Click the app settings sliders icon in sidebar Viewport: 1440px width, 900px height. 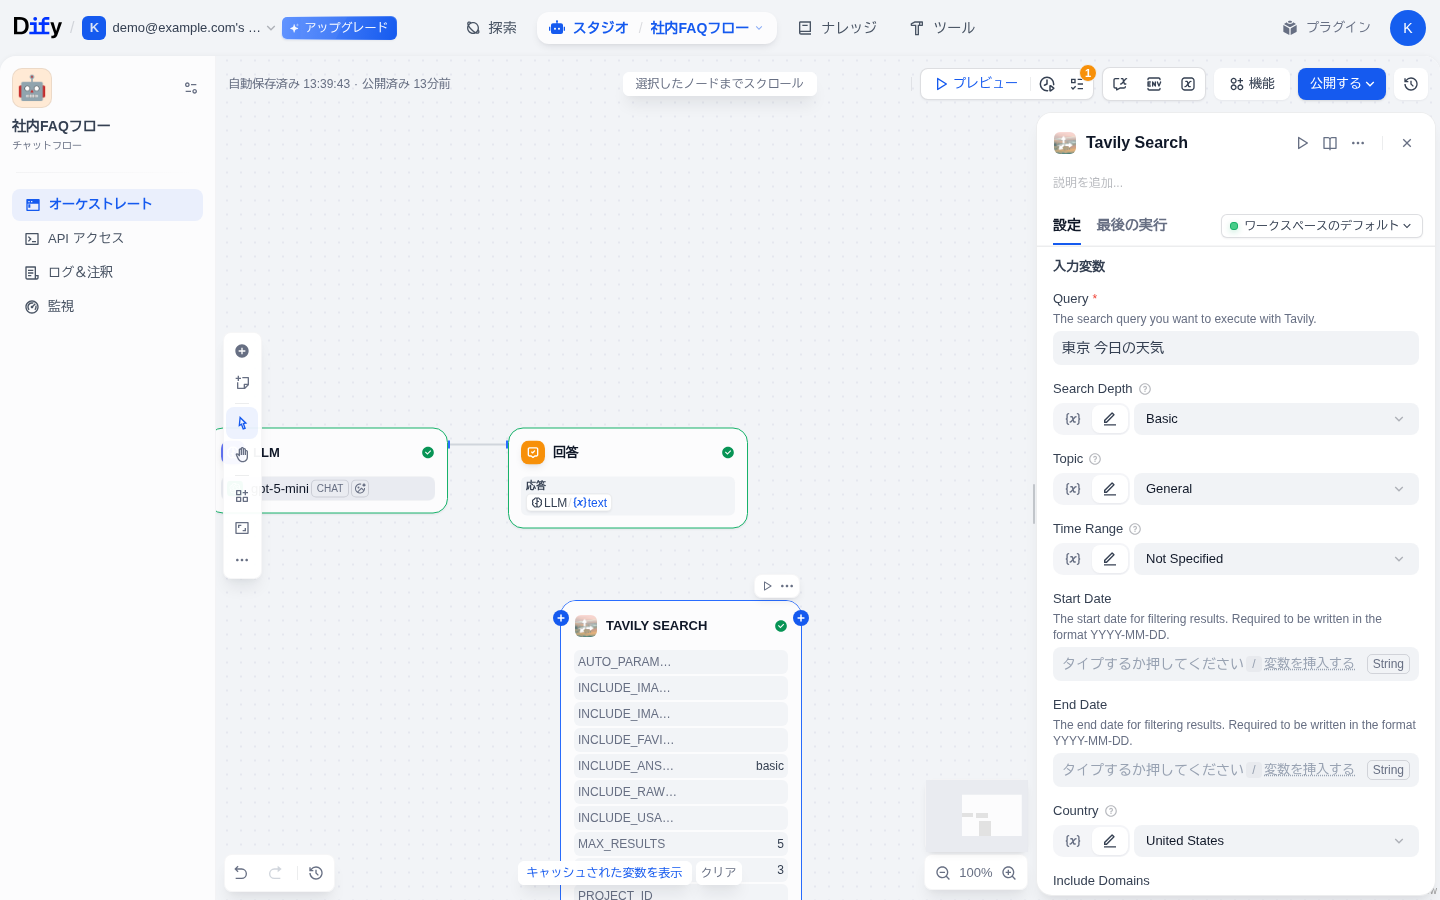[x=191, y=88]
